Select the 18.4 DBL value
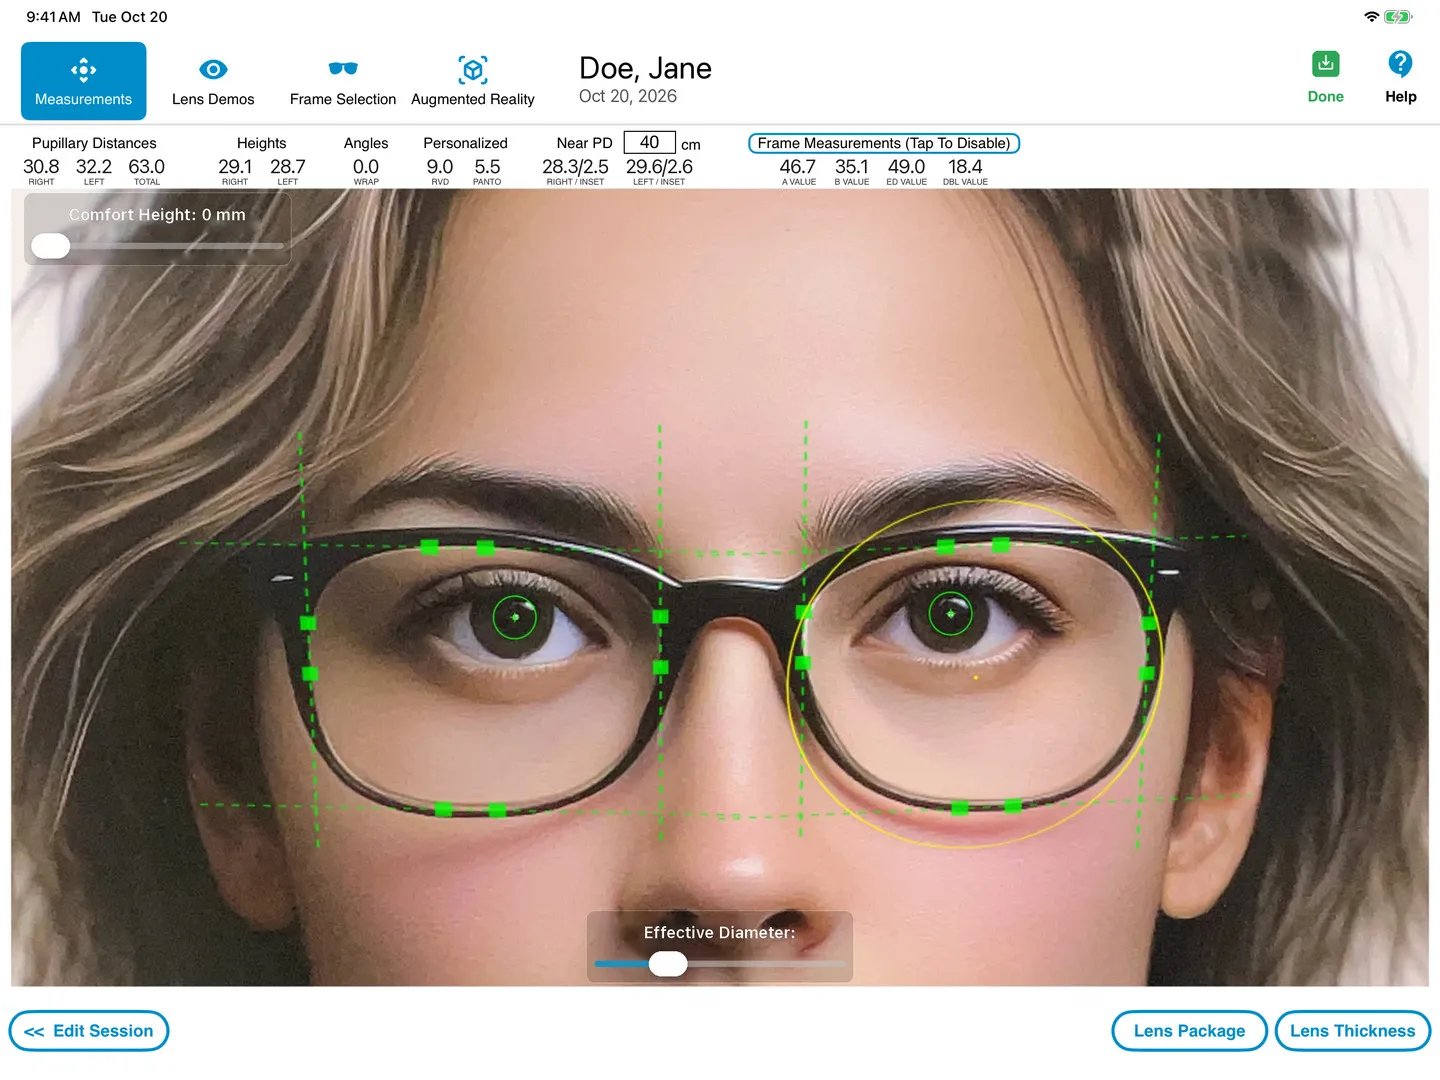 coord(965,167)
